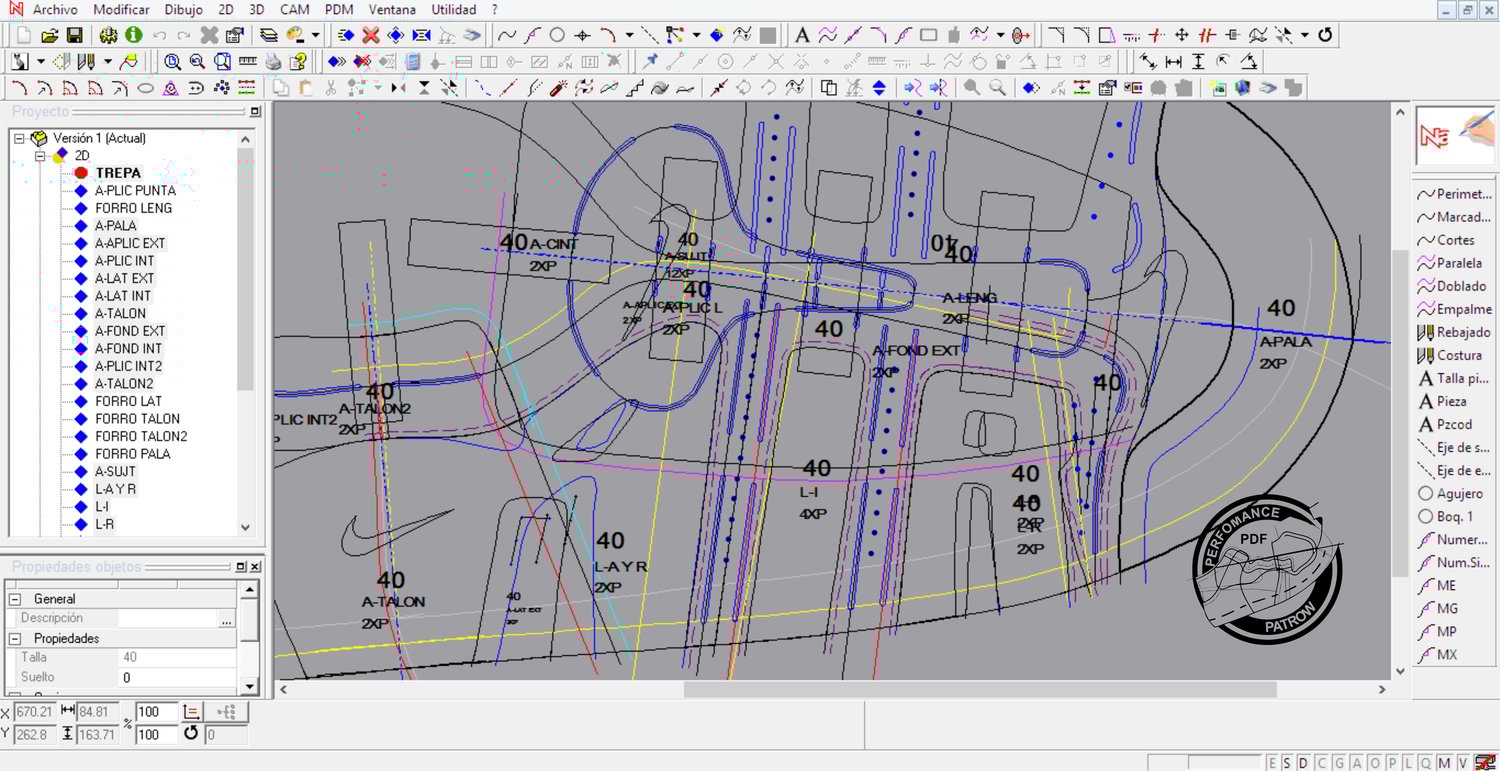This screenshot has height=771, width=1500.
Task: Click the green information icon
Action: click(x=133, y=35)
